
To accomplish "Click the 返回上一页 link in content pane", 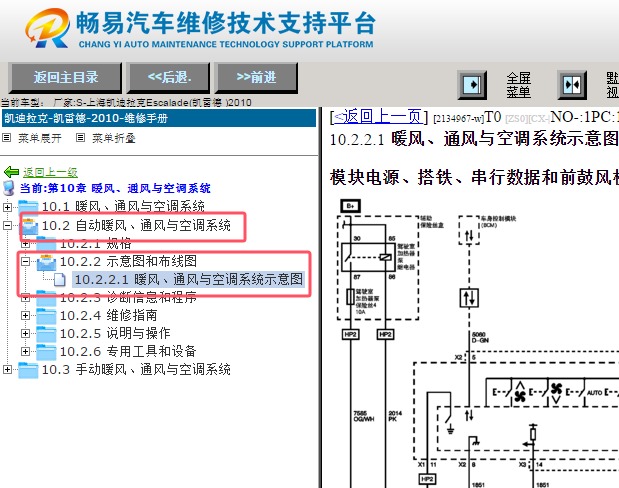I will pos(379,117).
